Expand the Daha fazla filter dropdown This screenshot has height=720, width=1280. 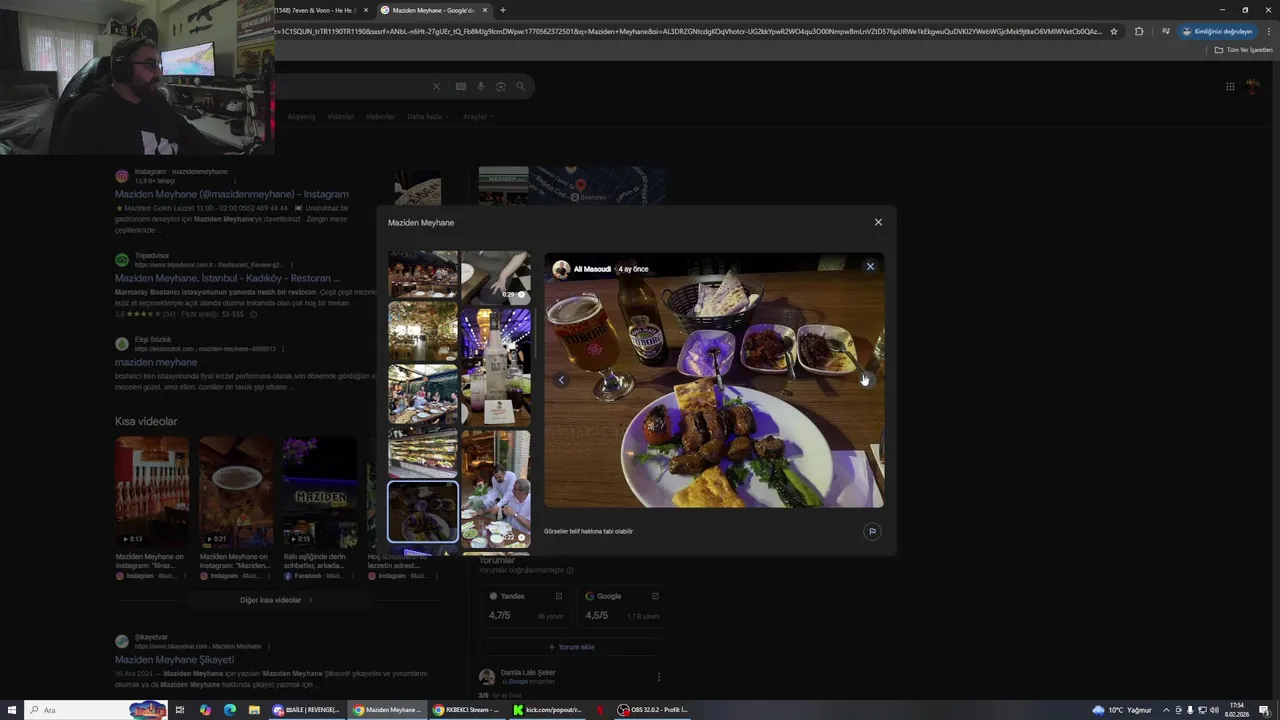(x=427, y=116)
